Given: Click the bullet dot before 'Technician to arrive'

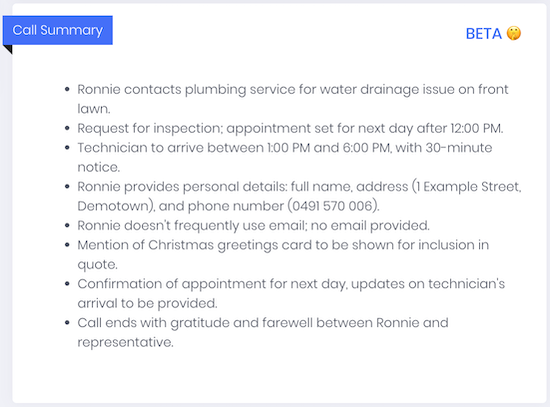Looking at the screenshot, I should pos(67,147).
